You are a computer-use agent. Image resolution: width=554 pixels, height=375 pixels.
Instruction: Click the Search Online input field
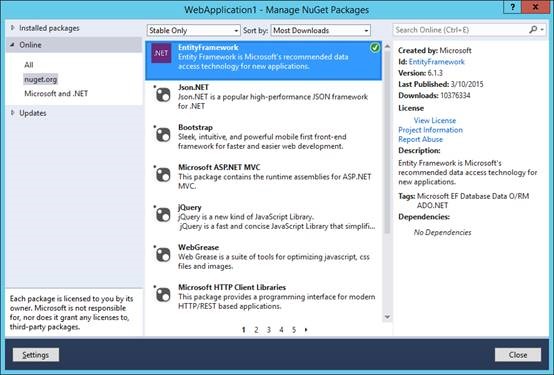[x=461, y=30]
